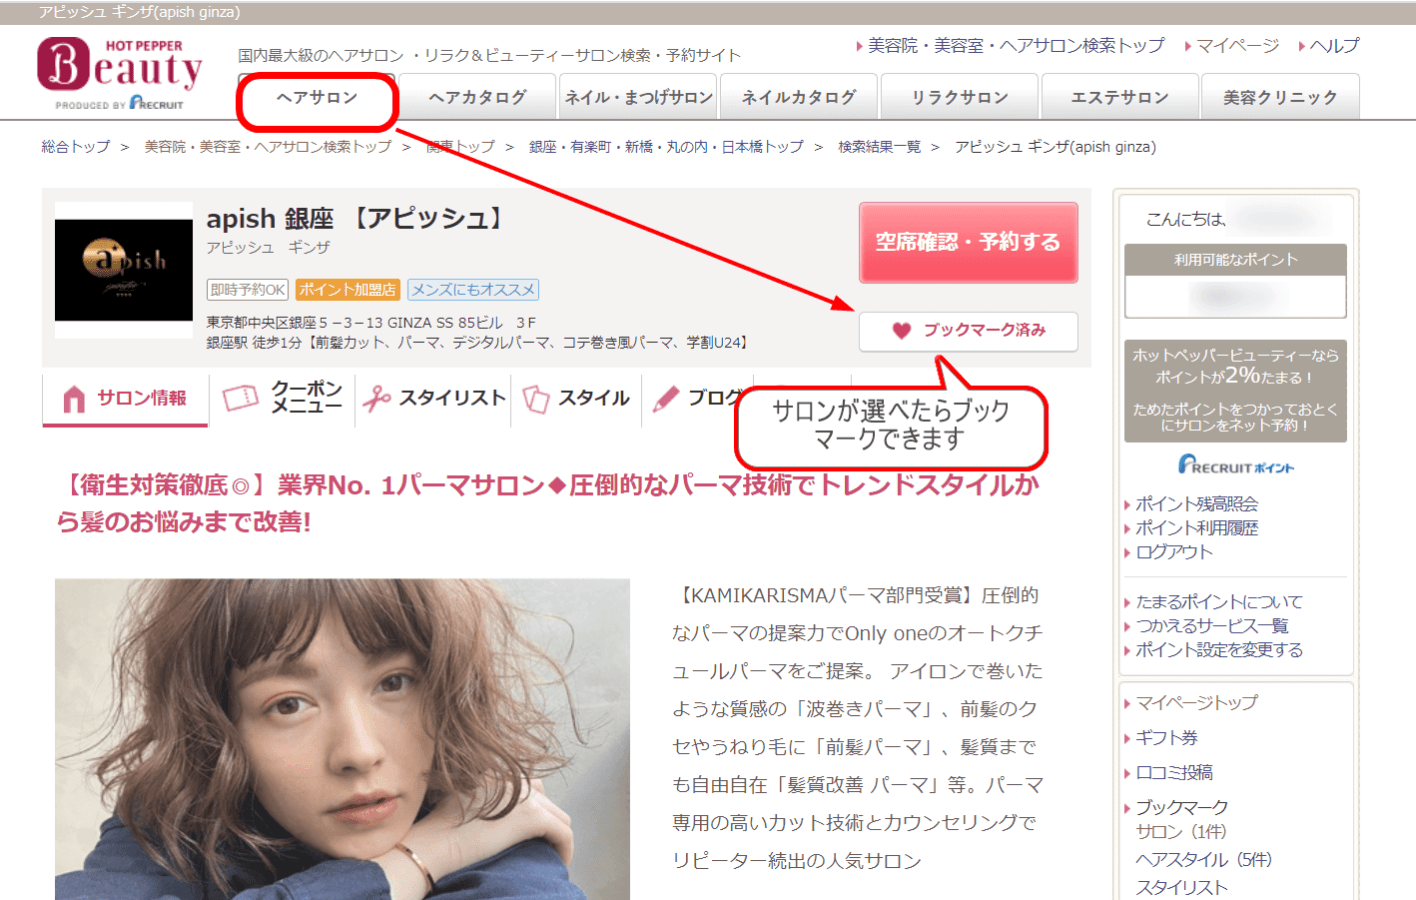
Task: Click the heart icon on bookmark button
Action: 901,330
